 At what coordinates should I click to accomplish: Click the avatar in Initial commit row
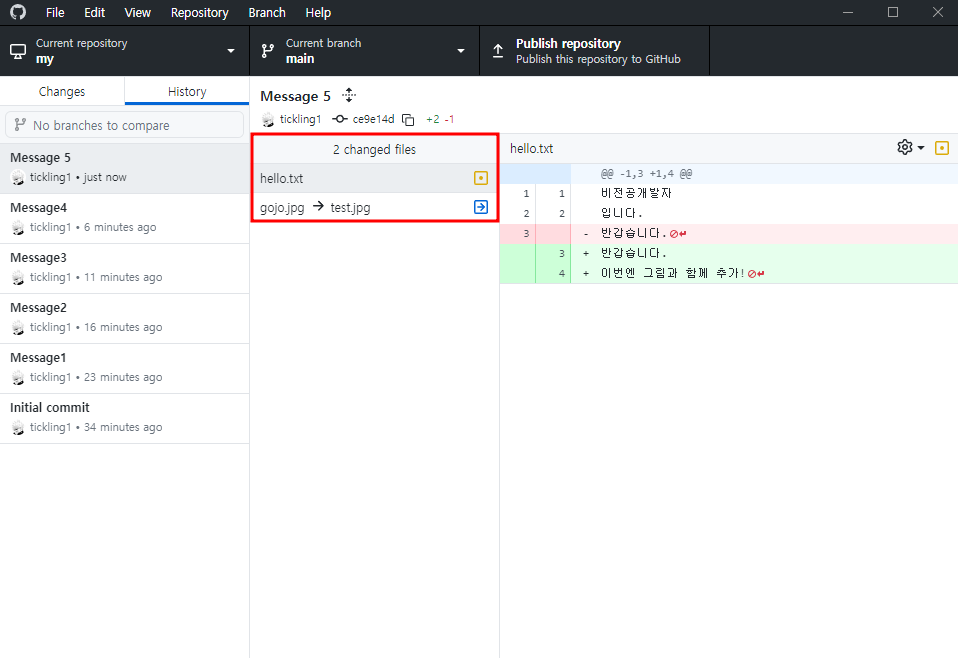[18, 428]
